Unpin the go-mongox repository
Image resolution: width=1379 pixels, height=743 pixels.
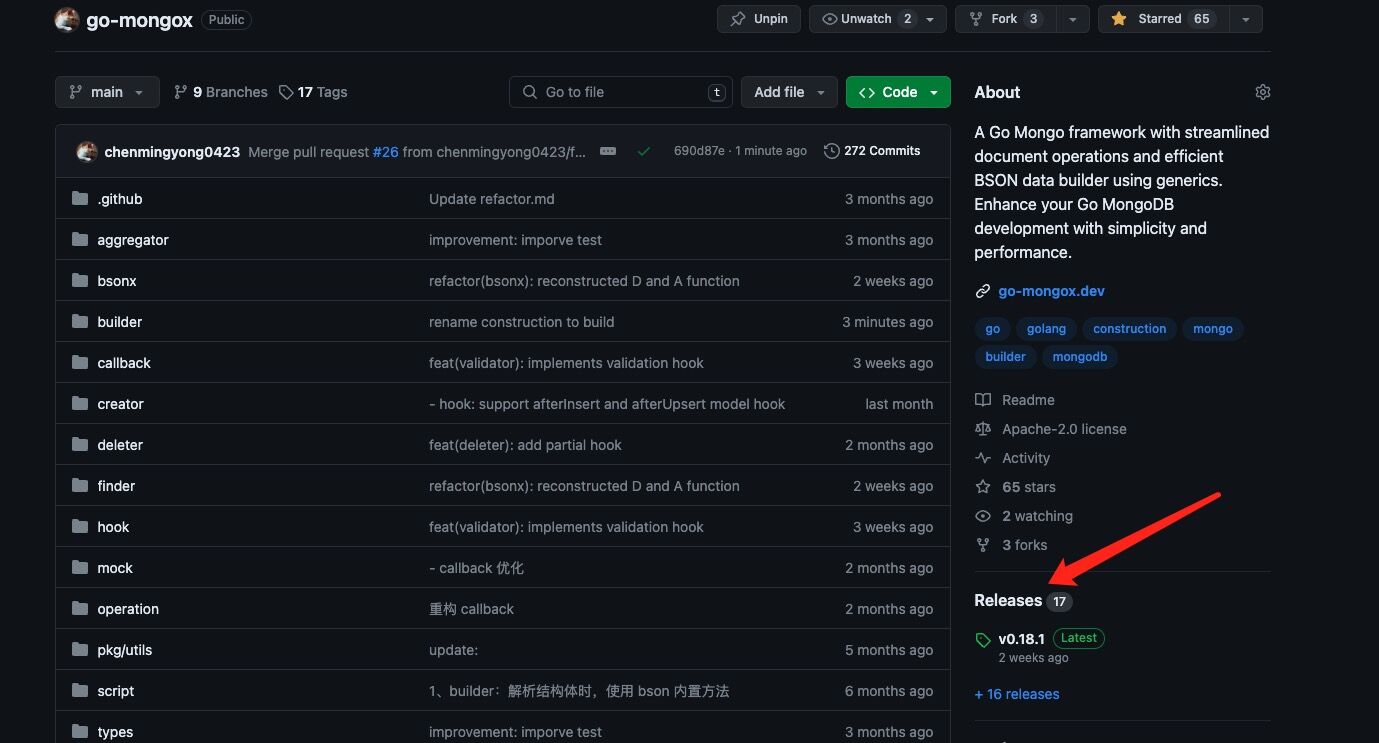(758, 18)
